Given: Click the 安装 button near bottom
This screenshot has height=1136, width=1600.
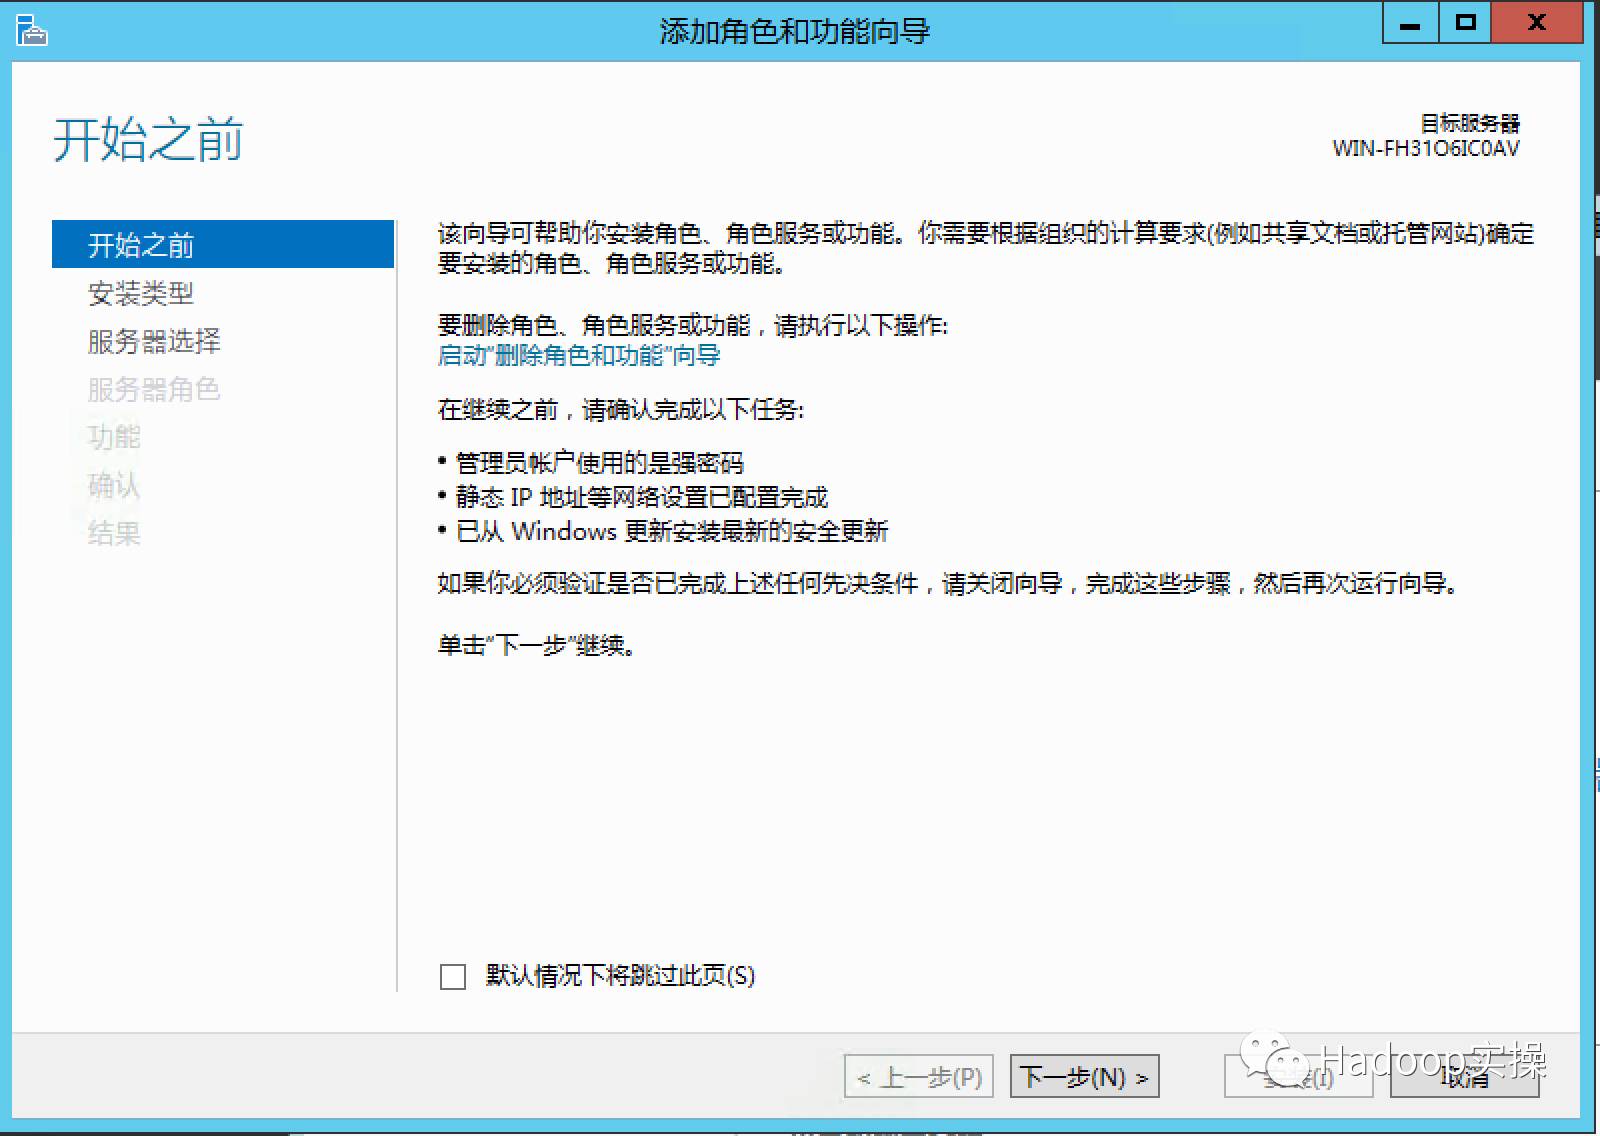Looking at the screenshot, I should pyautogui.click(x=1297, y=1078).
